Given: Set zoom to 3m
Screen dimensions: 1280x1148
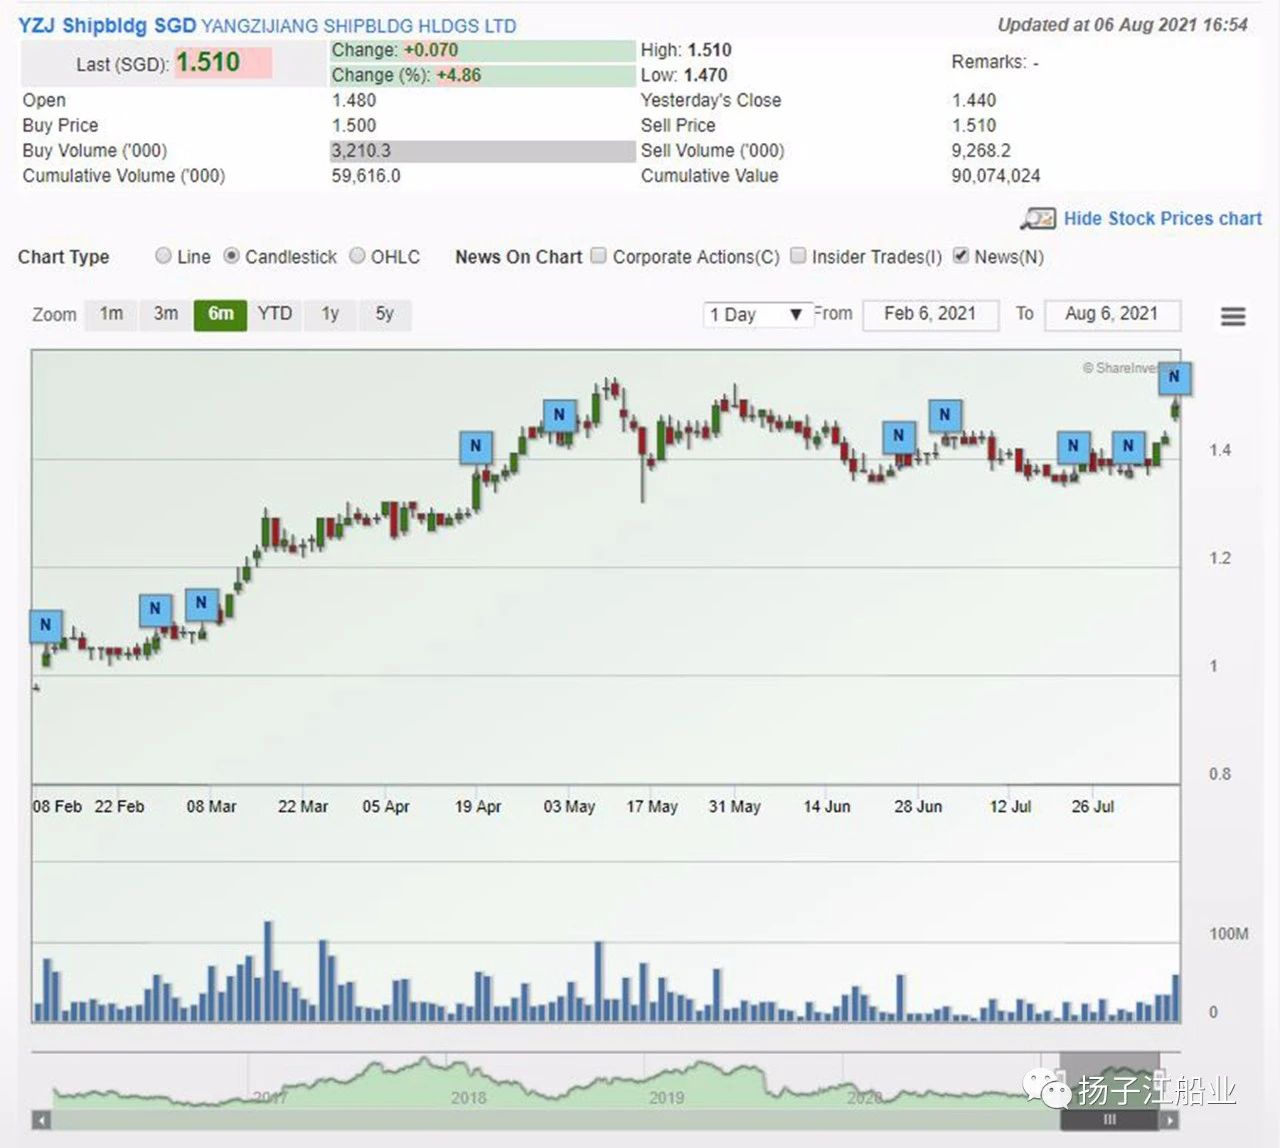Looking at the screenshot, I should [166, 314].
